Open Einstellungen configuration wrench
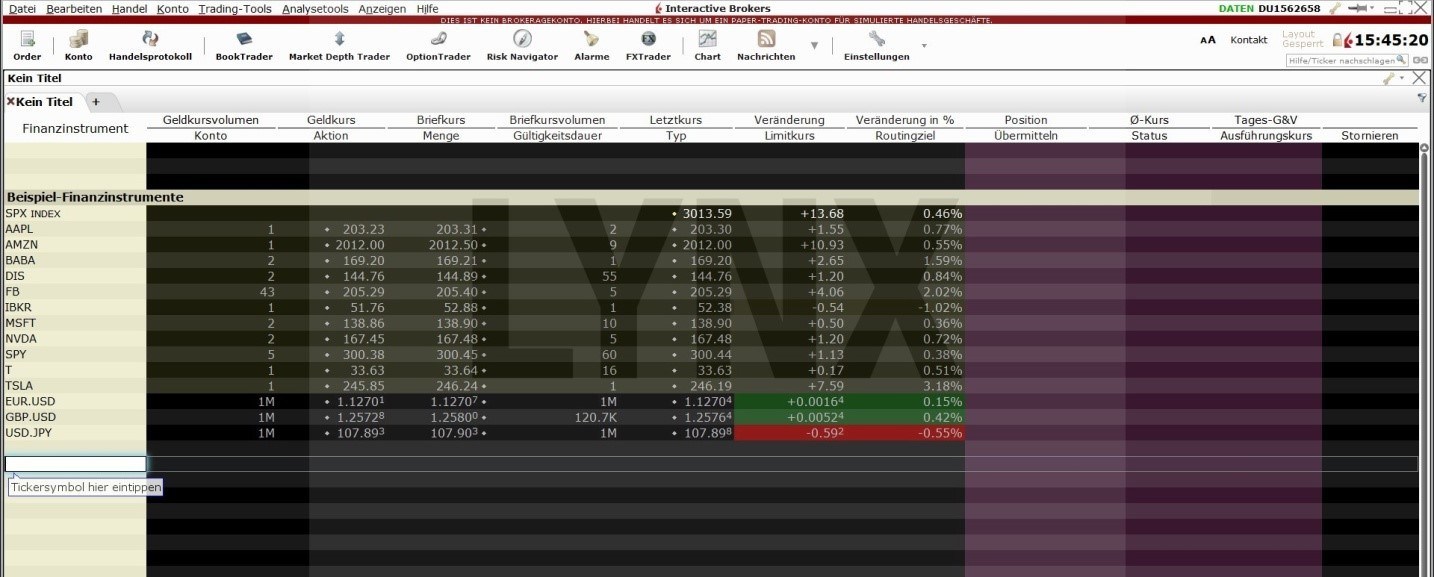The width and height of the screenshot is (1434, 577). 877,46
